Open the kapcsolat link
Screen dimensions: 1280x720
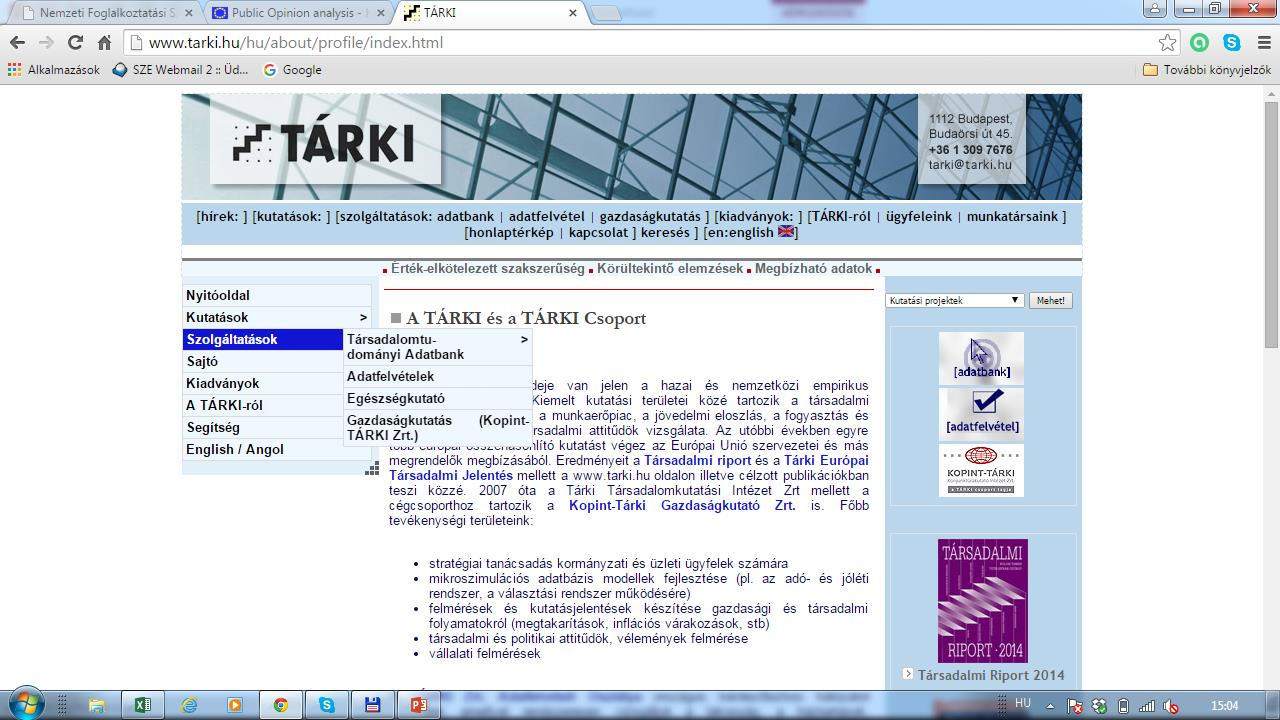click(x=598, y=232)
